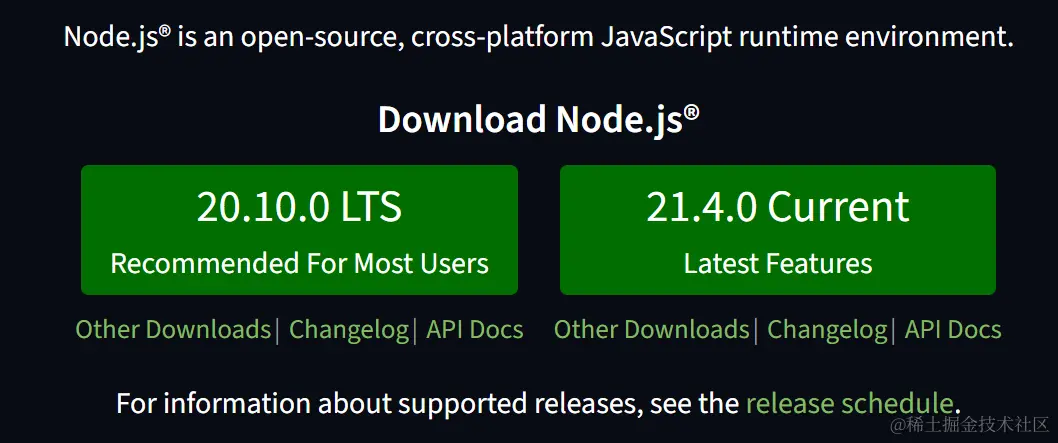Open API Docs under the LTS button
Image resolution: width=1058 pixels, height=443 pixels.
[475, 330]
